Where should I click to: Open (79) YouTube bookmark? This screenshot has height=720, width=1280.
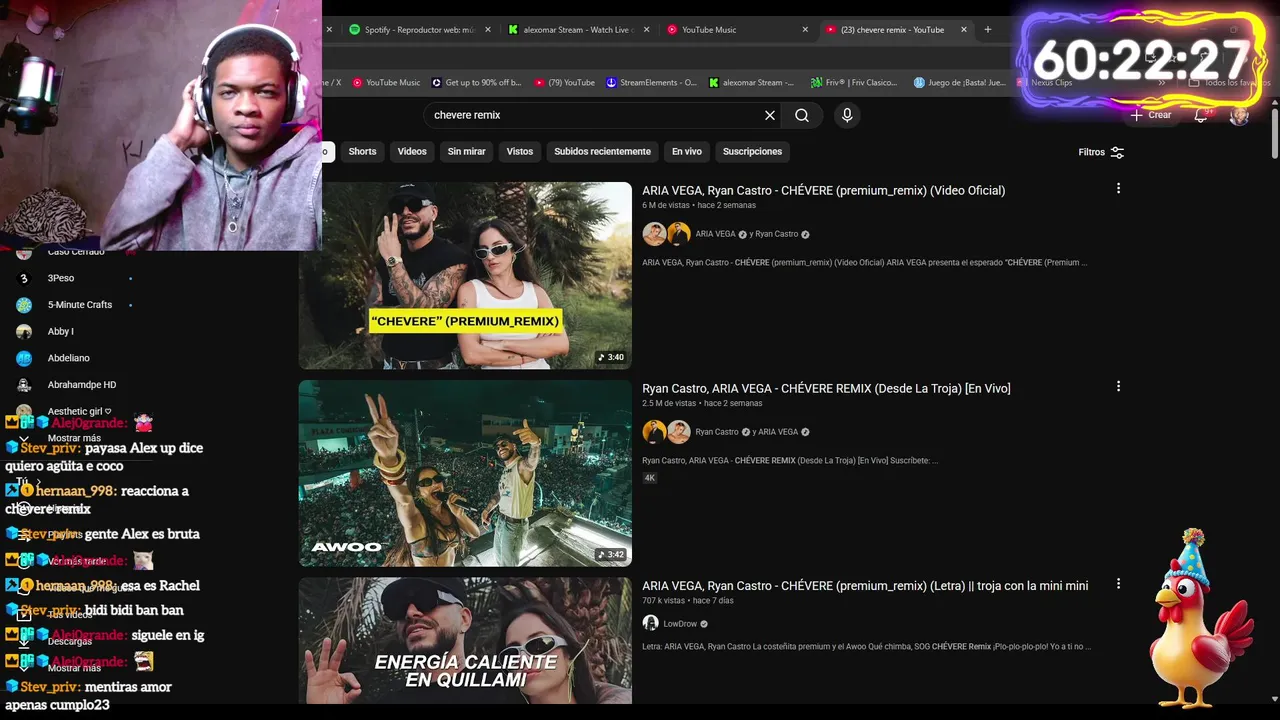pyautogui.click(x=565, y=83)
